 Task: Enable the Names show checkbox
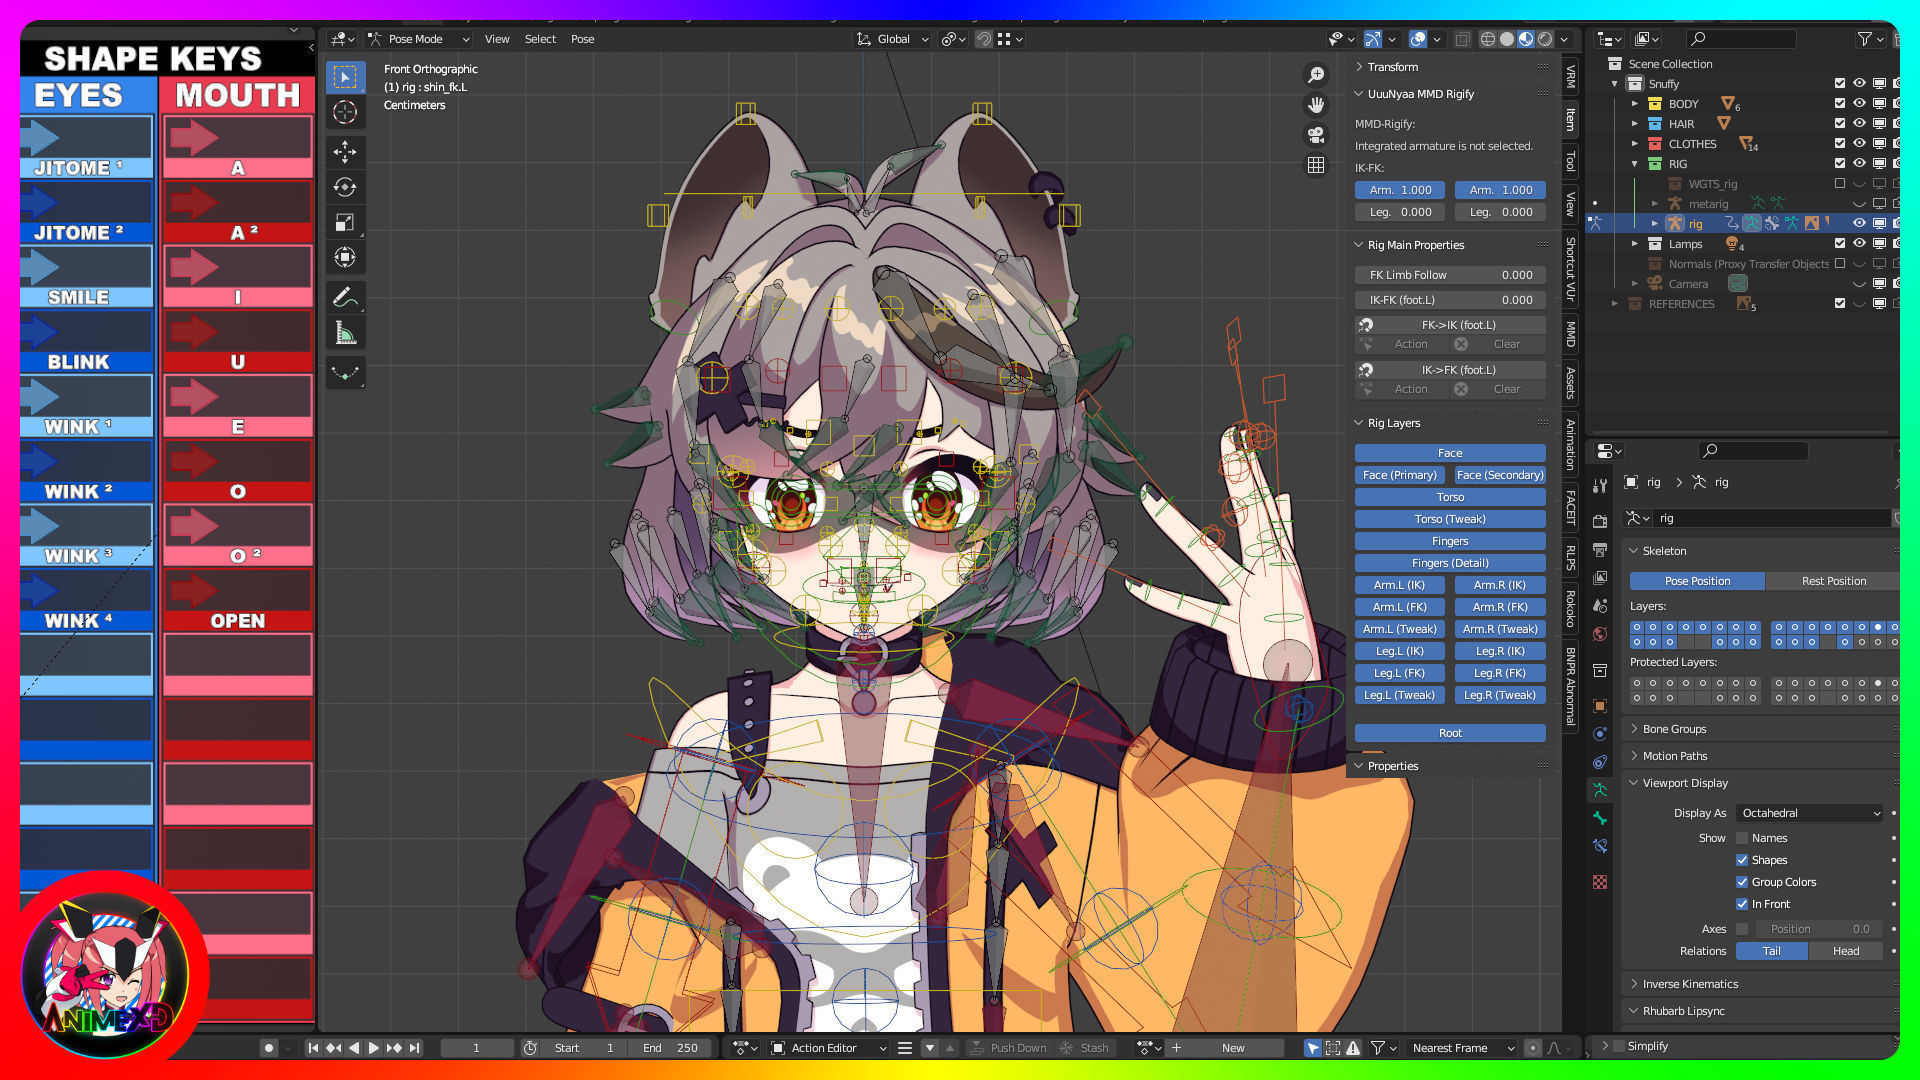pyautogui.click(x=1742, y=838)
